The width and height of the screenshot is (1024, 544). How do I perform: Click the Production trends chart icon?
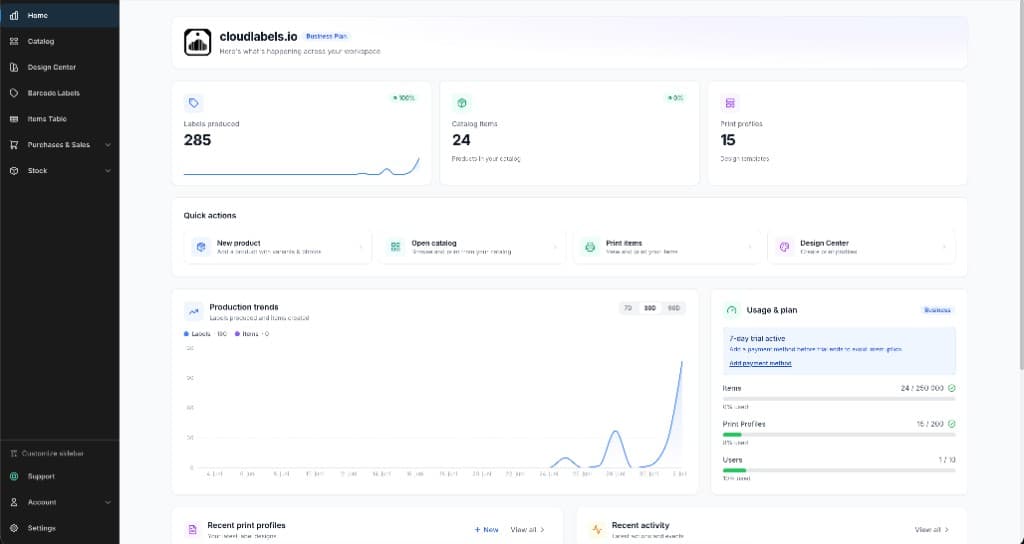(x=193, y=312)
